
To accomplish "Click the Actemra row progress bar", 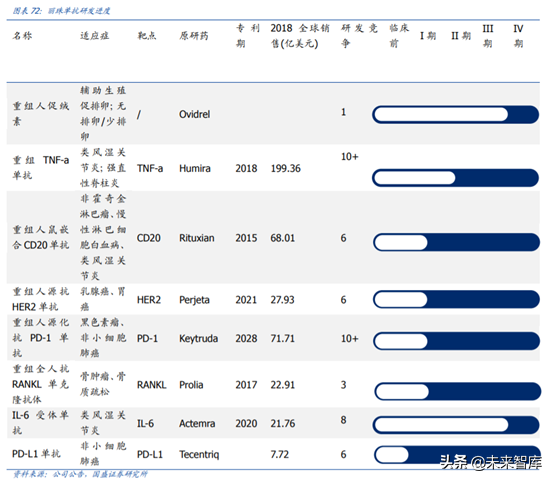I will tap(456, 425).
